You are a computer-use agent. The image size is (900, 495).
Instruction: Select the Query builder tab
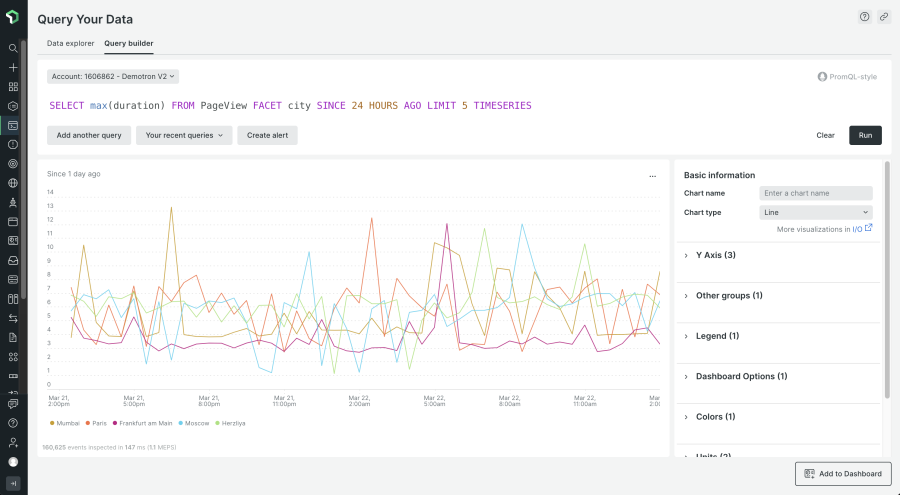(x=128, y=44)
